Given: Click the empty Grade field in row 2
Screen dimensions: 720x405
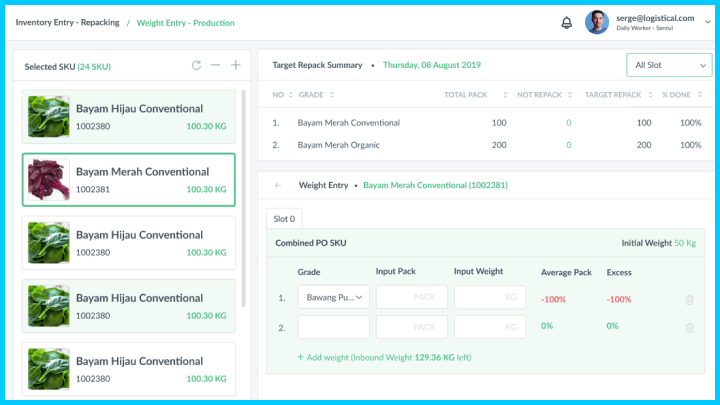Looking at the screenshot, I should tap(334, 327).
